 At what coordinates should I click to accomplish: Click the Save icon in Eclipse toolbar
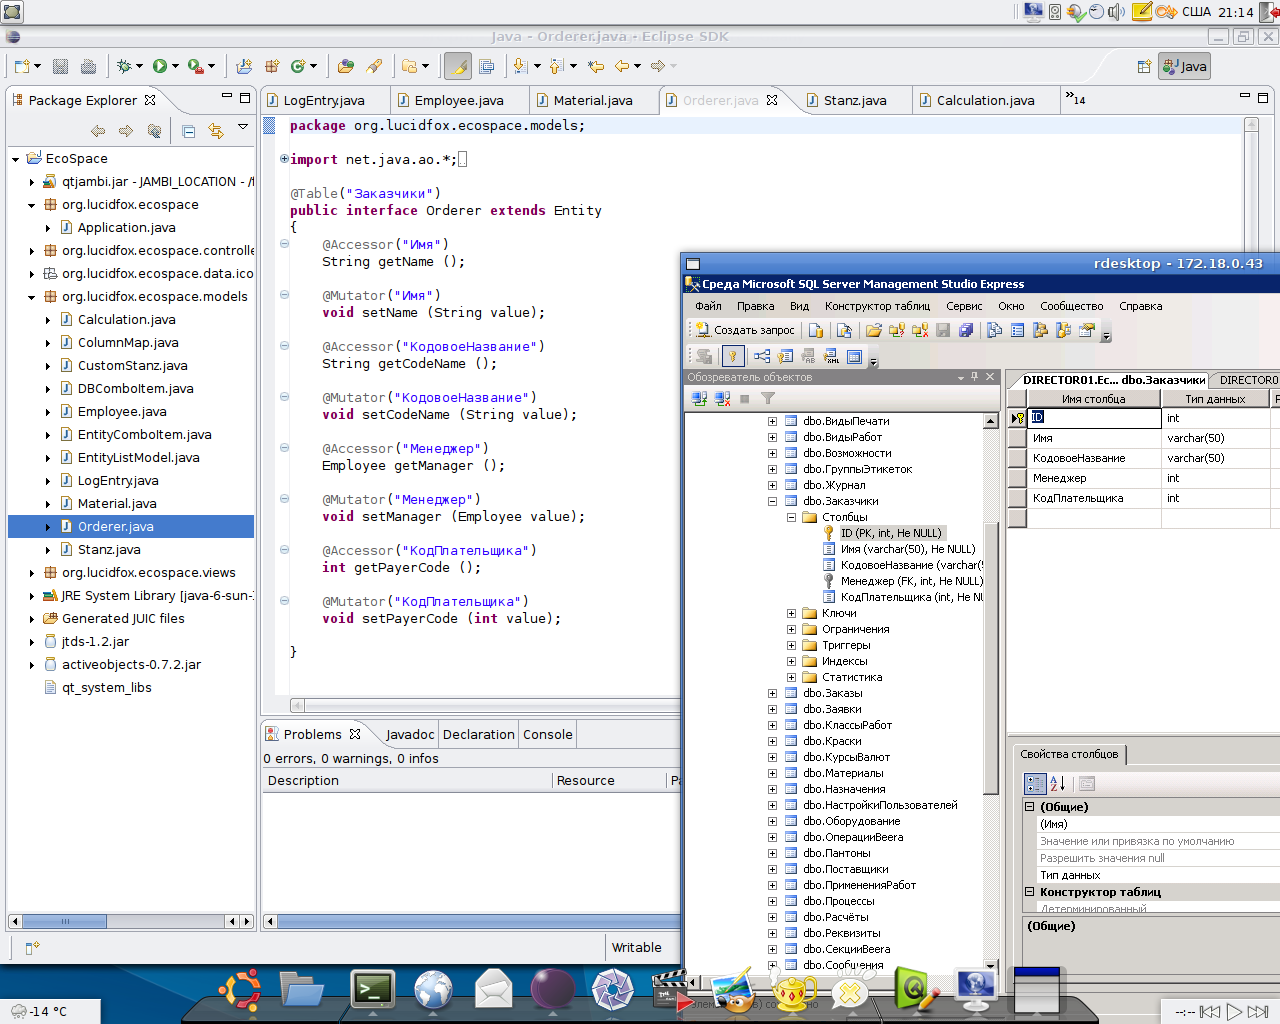60,66
